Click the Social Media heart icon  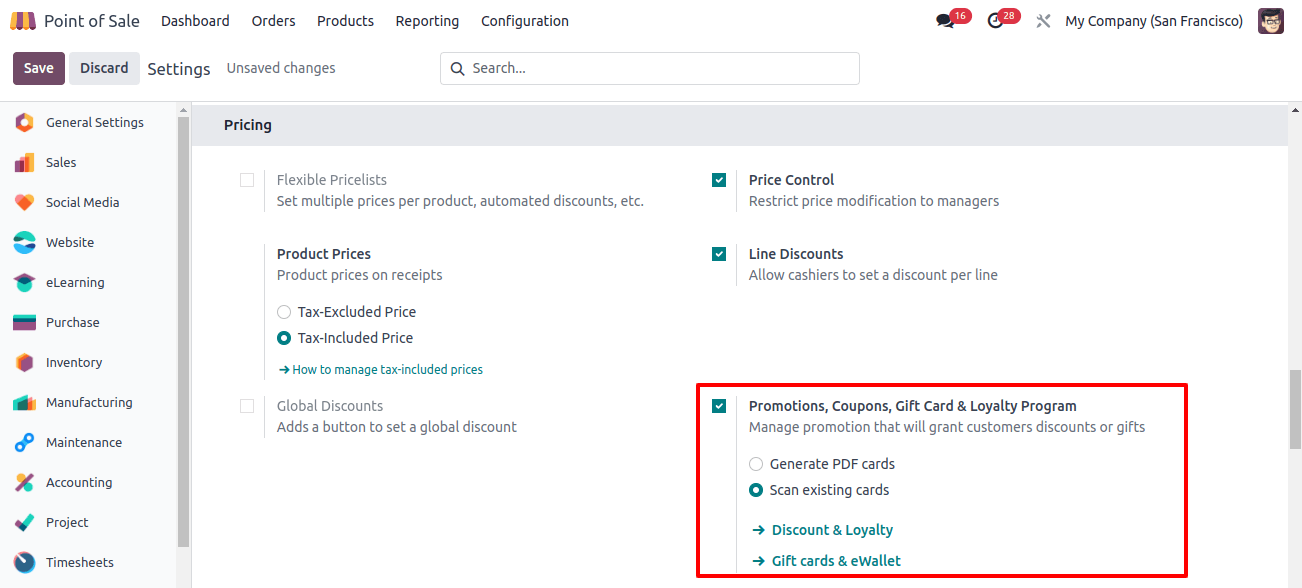pyautogui.click(x=25, y=202)
